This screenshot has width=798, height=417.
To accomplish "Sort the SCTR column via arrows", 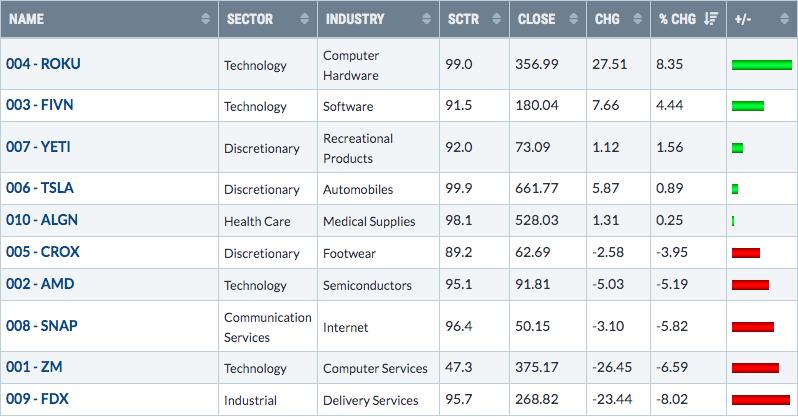I will 497,19.
